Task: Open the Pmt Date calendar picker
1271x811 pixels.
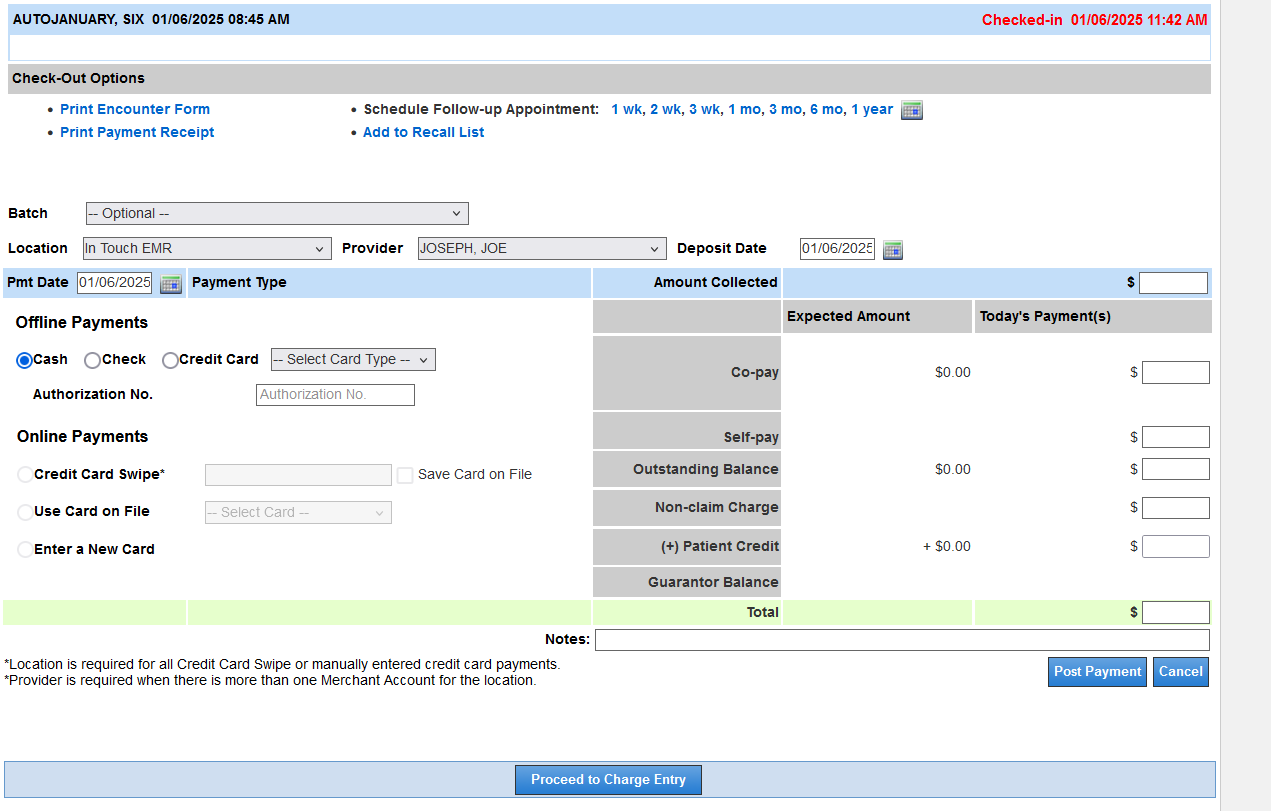Action: pyautogui.click(x=171, y=284)
